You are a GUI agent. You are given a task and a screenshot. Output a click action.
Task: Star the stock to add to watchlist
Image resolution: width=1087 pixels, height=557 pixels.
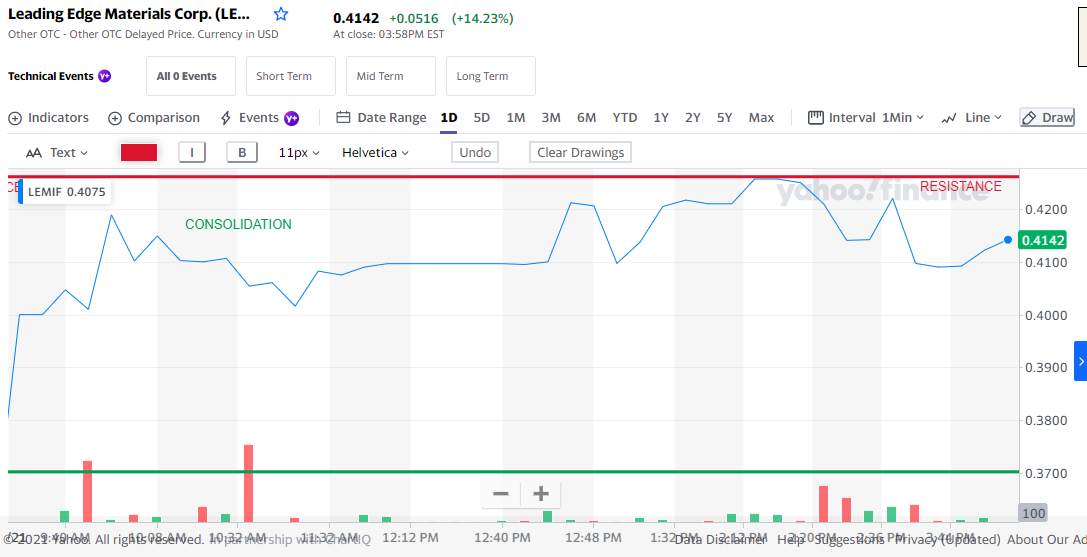(281, 15)
